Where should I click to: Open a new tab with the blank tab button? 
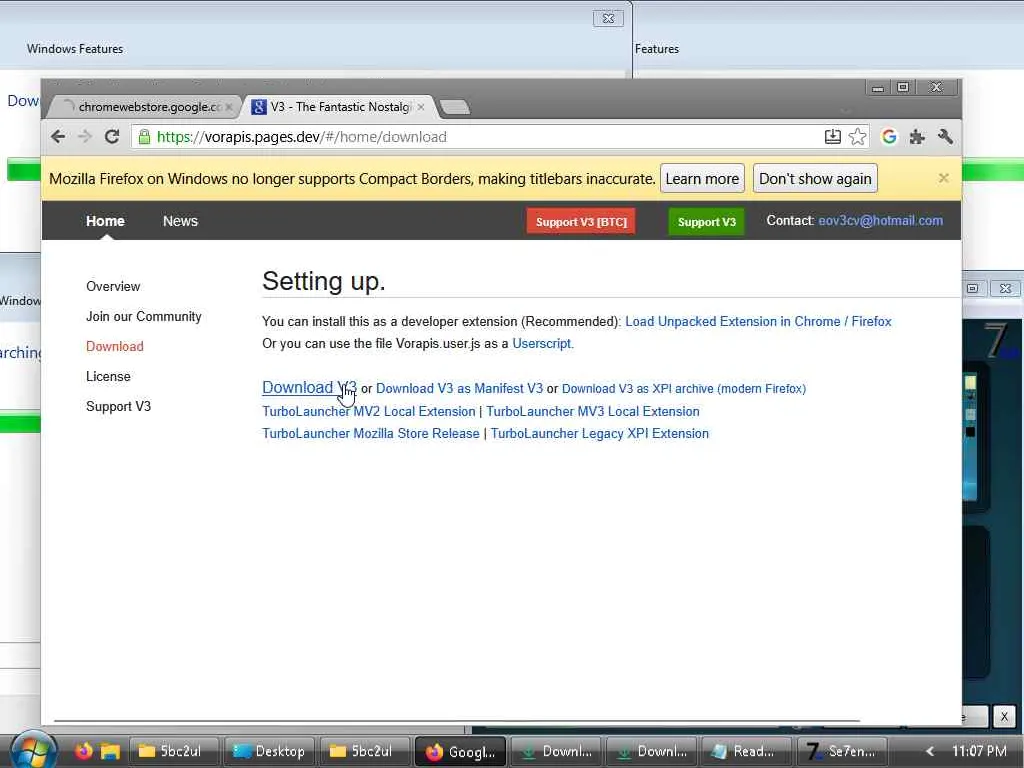tap(455, 107)
